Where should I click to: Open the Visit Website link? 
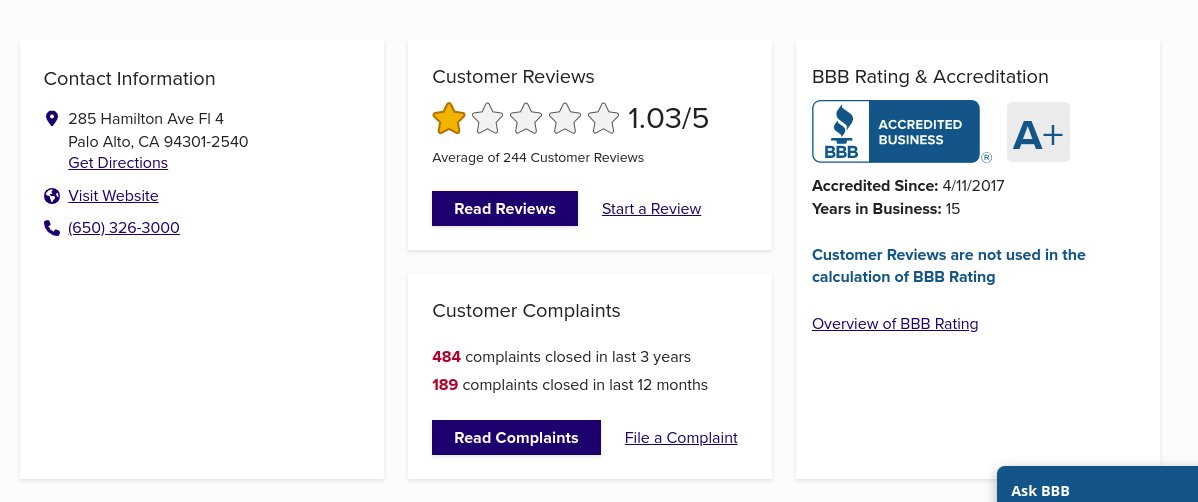tap(113, 196)
